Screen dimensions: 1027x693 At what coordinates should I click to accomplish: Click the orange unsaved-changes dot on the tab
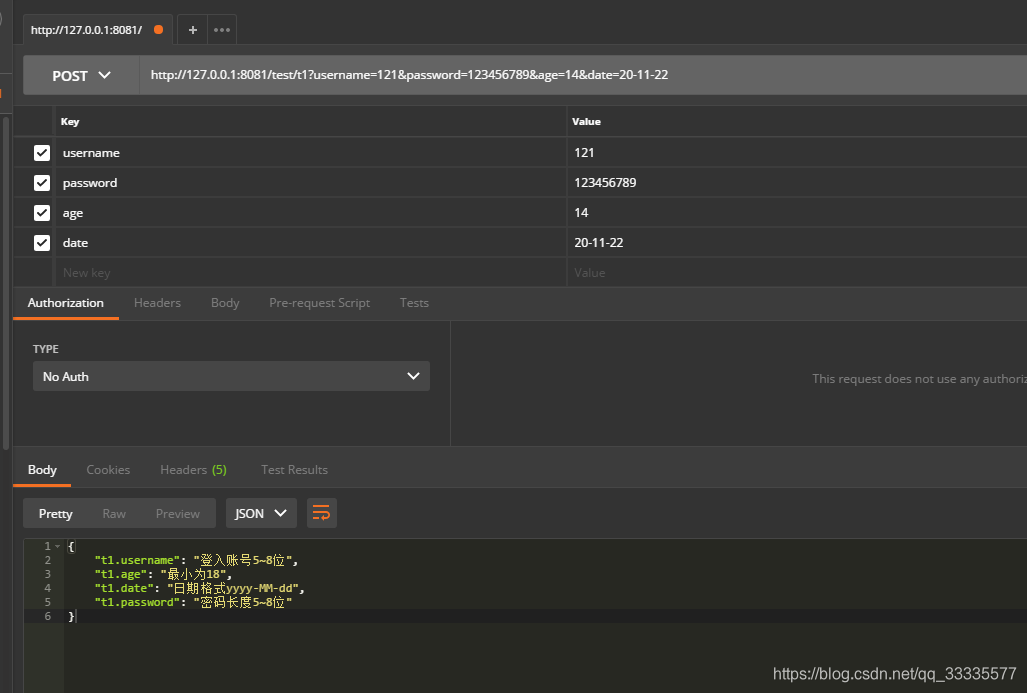(x=158, y=29)
